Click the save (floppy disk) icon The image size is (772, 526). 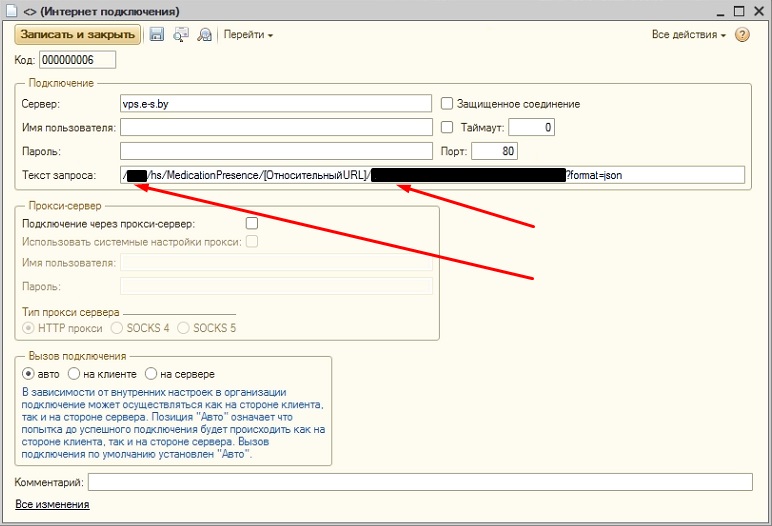pos(157,34)
